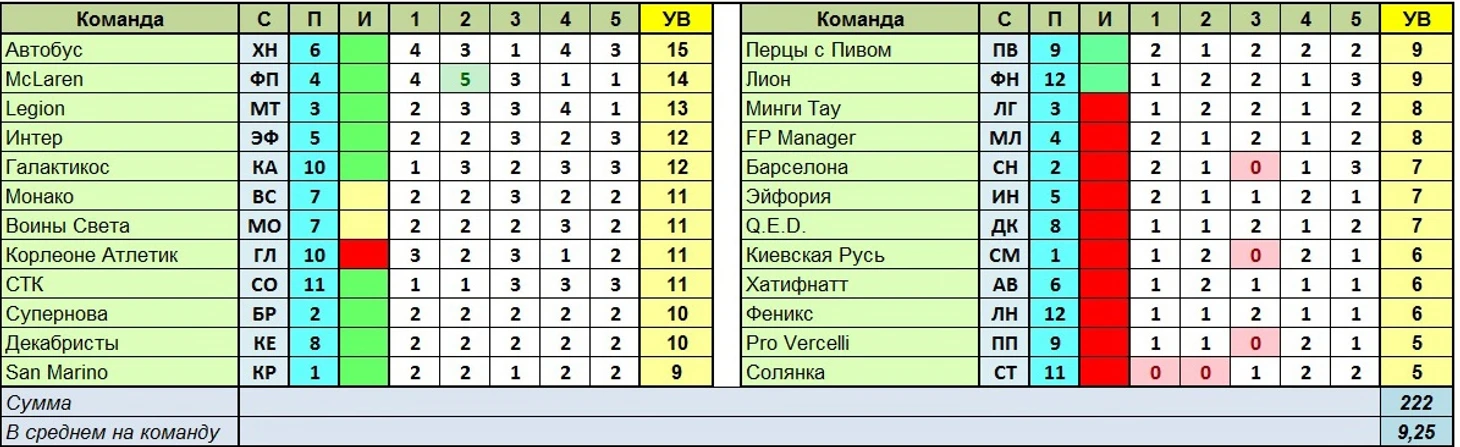The height and width of the screenshot is (447, 1460).
Task: Select the San Marino team cell
Action: [x=120, y=373]
